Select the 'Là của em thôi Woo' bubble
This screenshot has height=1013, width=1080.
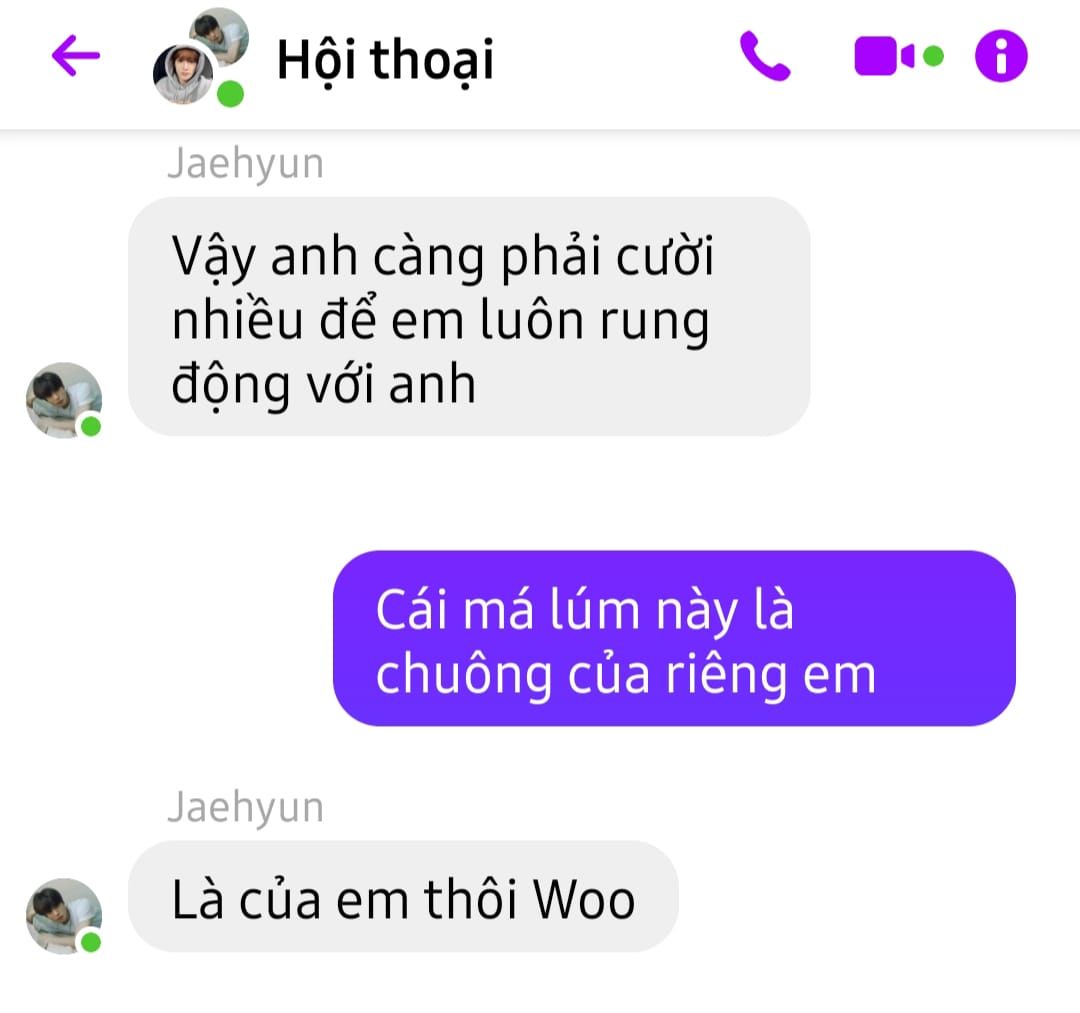[403, 897]
